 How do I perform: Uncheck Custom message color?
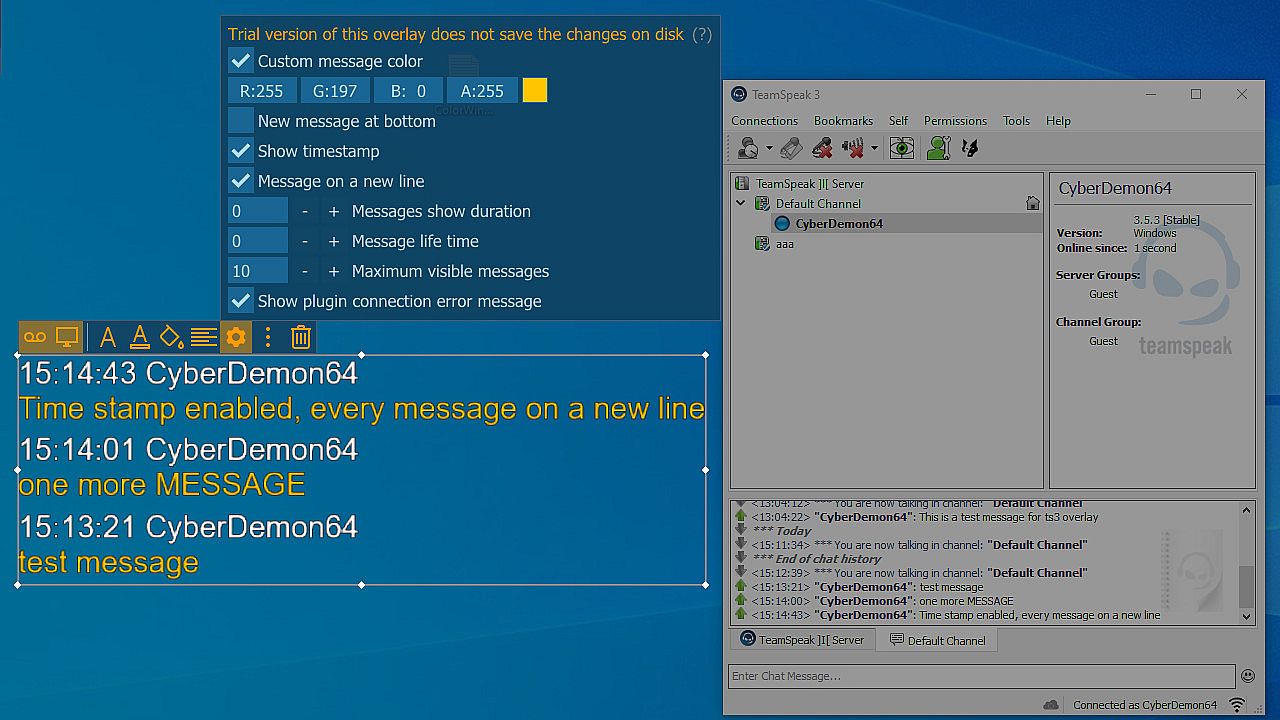click(241, 61)
